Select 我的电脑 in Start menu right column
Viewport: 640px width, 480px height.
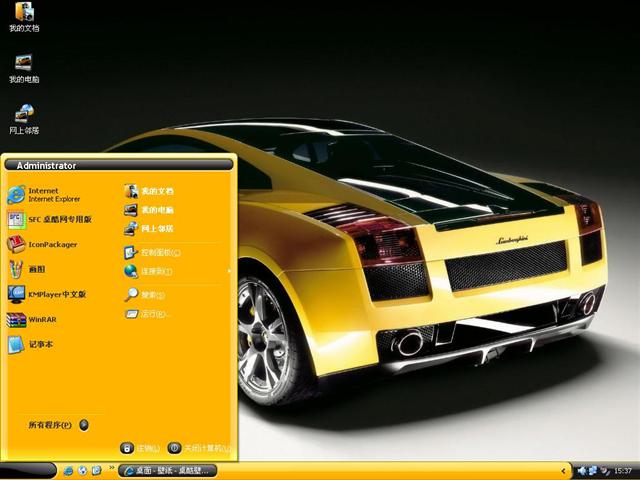[155, 210]
